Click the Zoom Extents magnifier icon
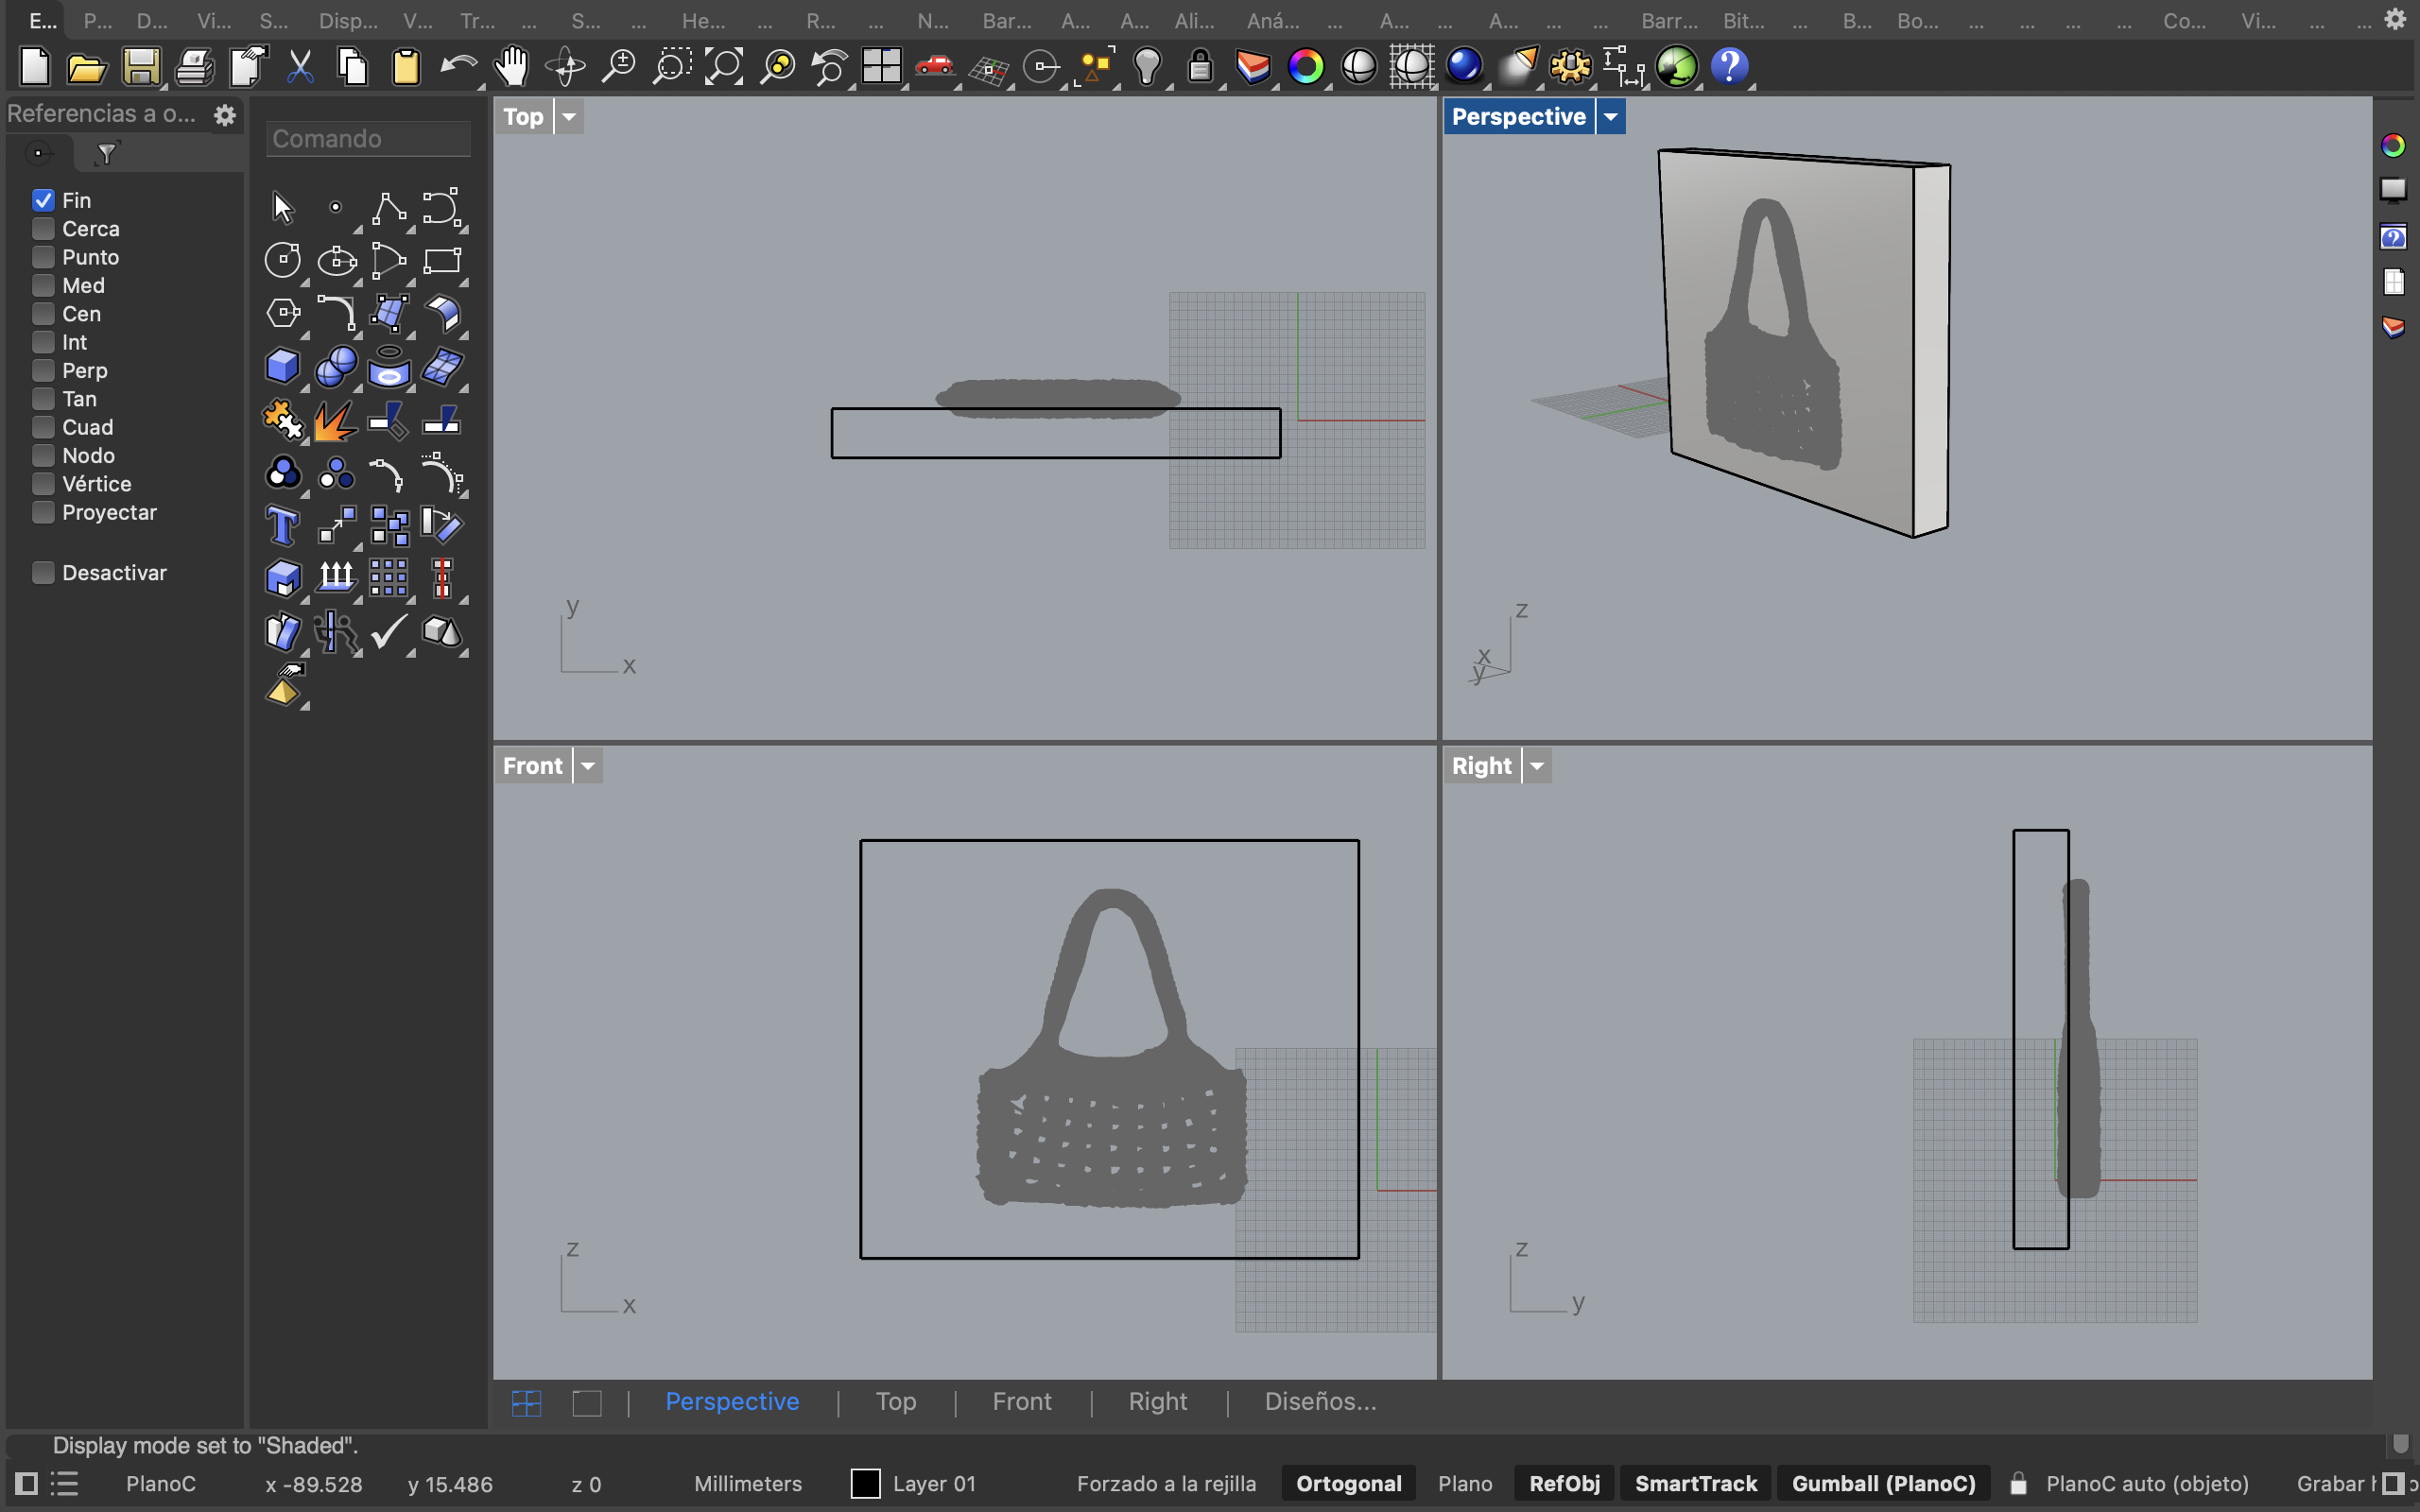 pyautogui.click(x=725, y=67)
